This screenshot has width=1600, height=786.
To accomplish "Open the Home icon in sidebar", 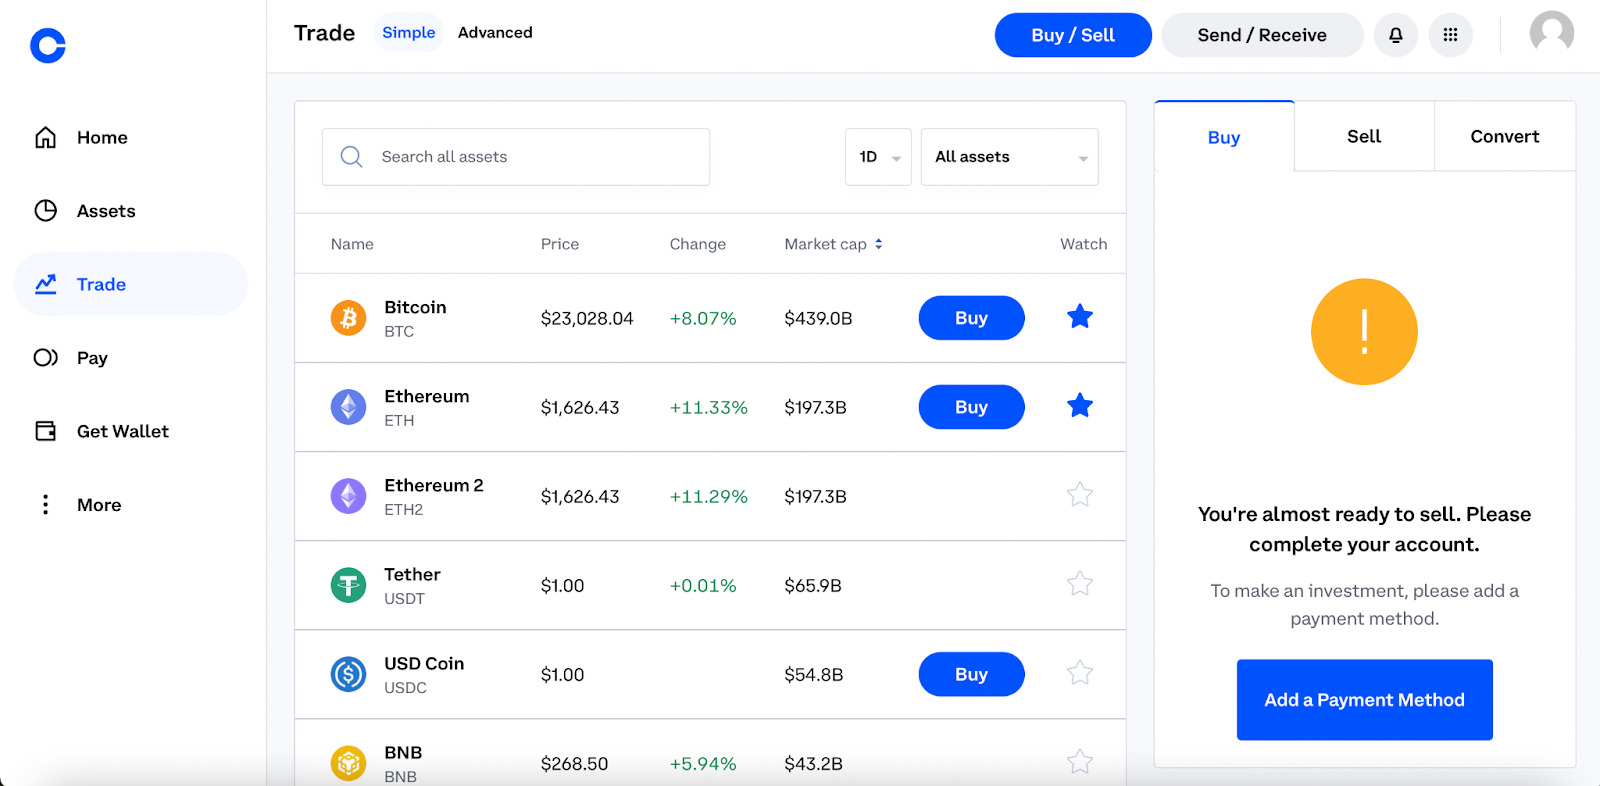I will pos(45,137).
